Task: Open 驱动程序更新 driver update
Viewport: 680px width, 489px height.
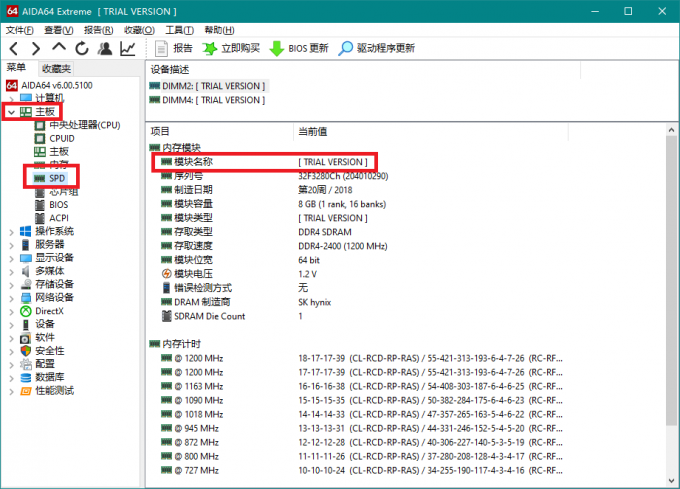Action: 376,48
